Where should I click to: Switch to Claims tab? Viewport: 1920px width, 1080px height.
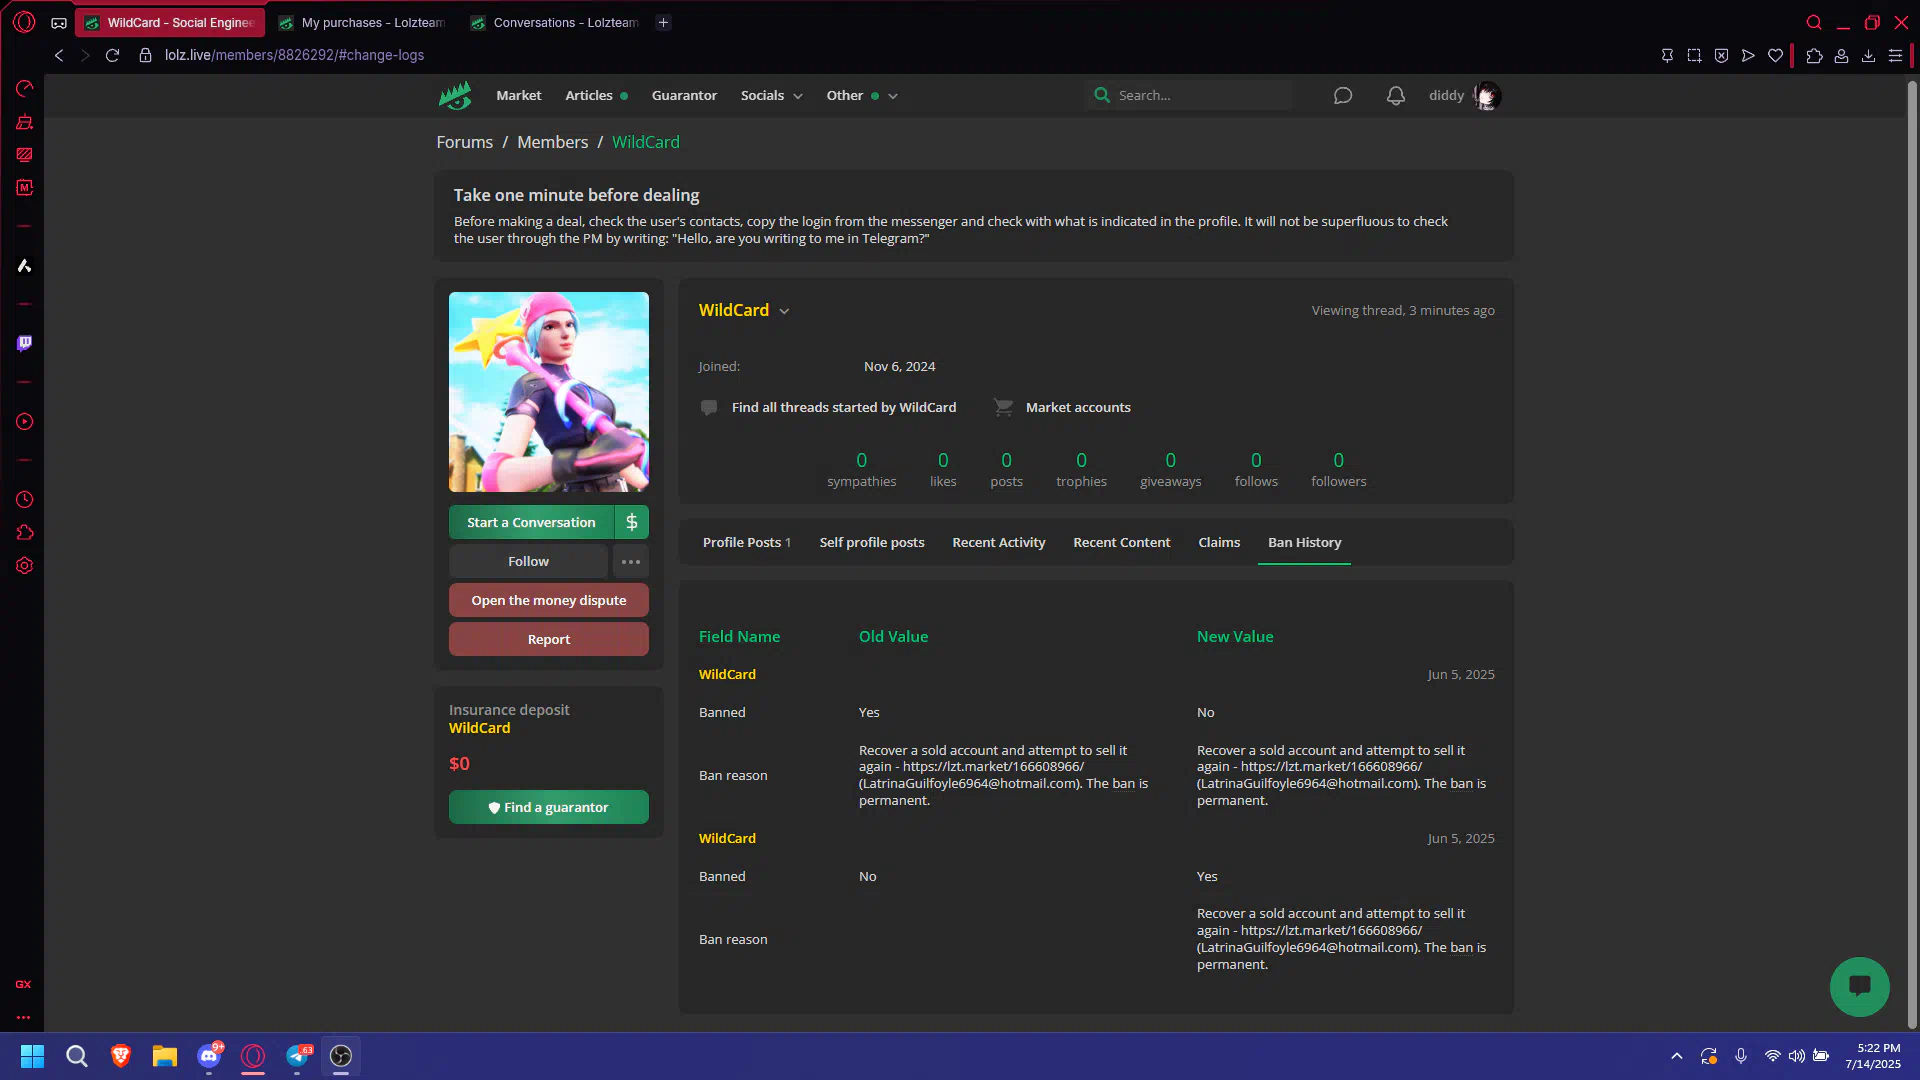1219,542
